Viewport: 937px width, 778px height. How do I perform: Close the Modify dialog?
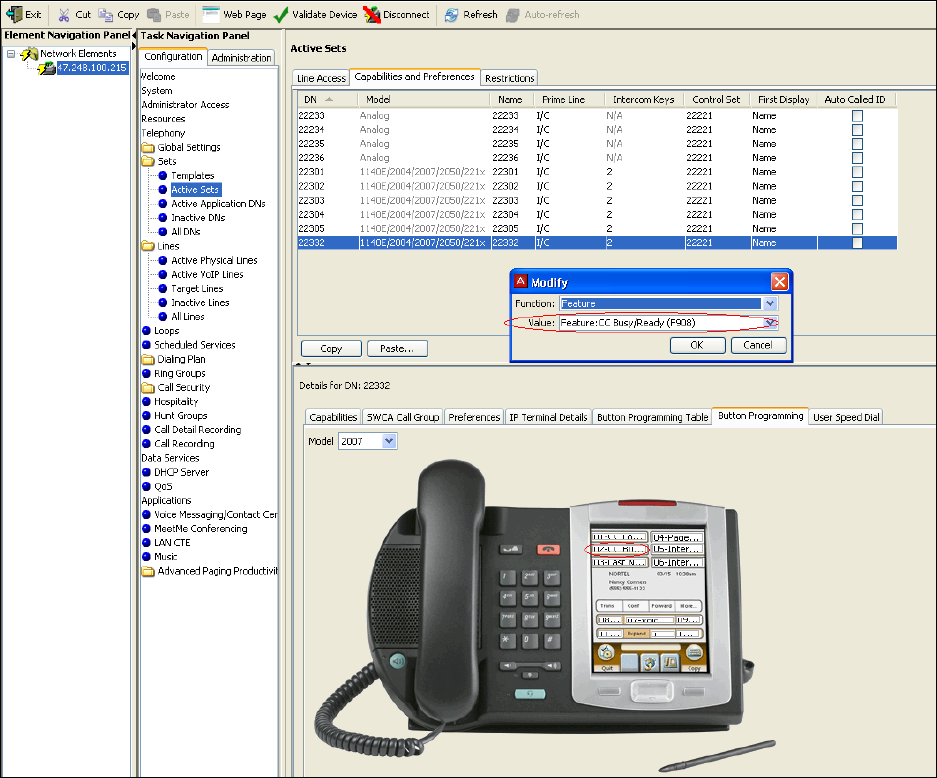point(779,281)
